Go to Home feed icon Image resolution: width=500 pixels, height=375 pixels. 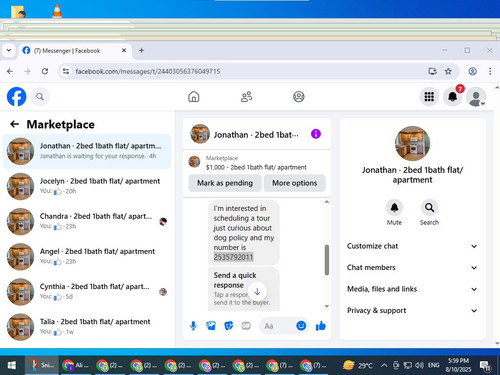(194, 97)
